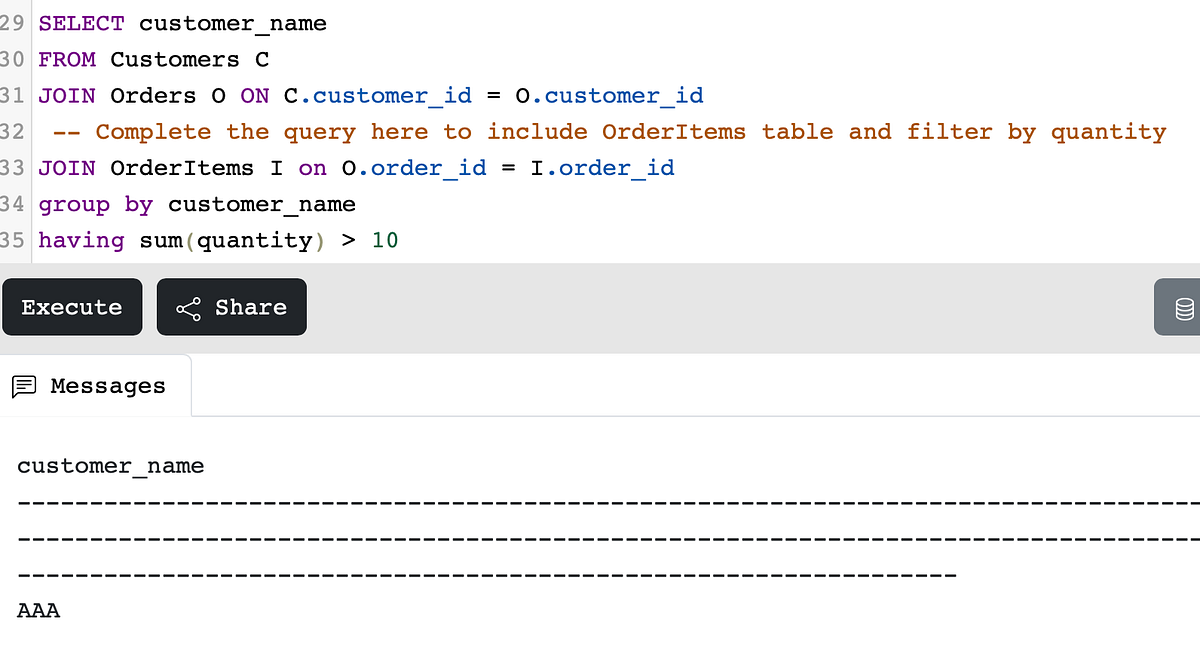This screenshot has width=1200, height=650.
Task: Click the Execute button
Action: (x=72, y=307)
